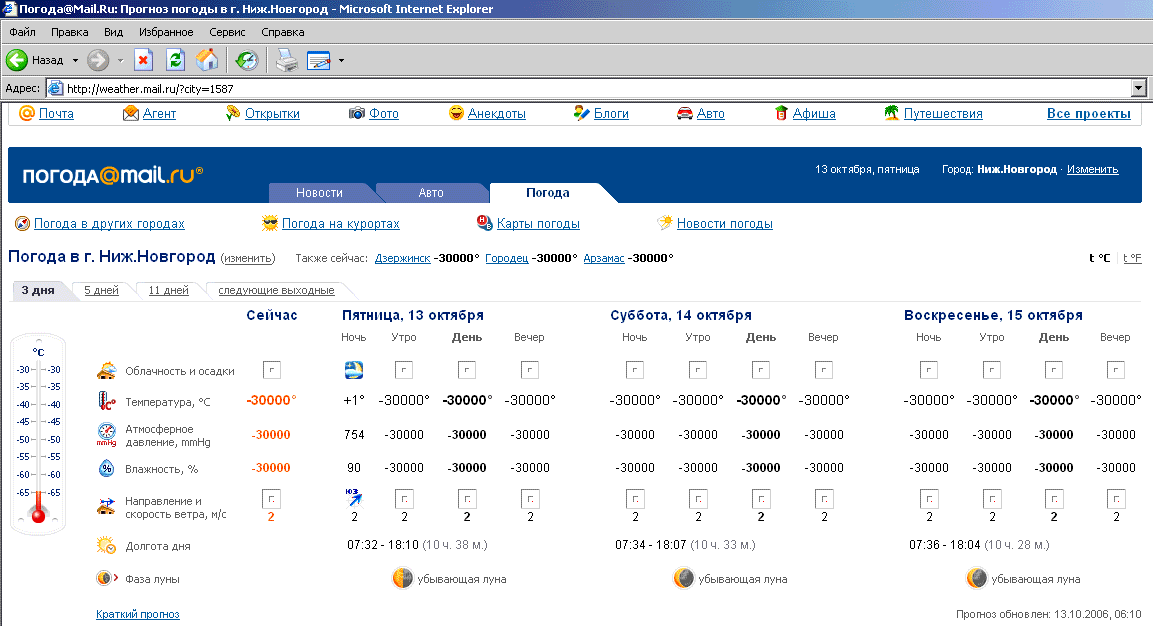Viewport: 1153px width, 626px height.
Task: Expand the address bar dropdown
Action: coord(1138,88)
